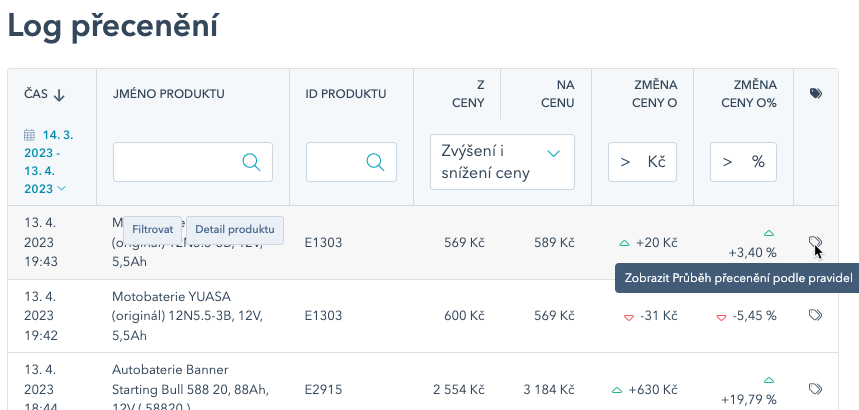Open the tag icon in the Autobaterie Banner row
This screenshot has width=859, height=410.
point(815,389)
